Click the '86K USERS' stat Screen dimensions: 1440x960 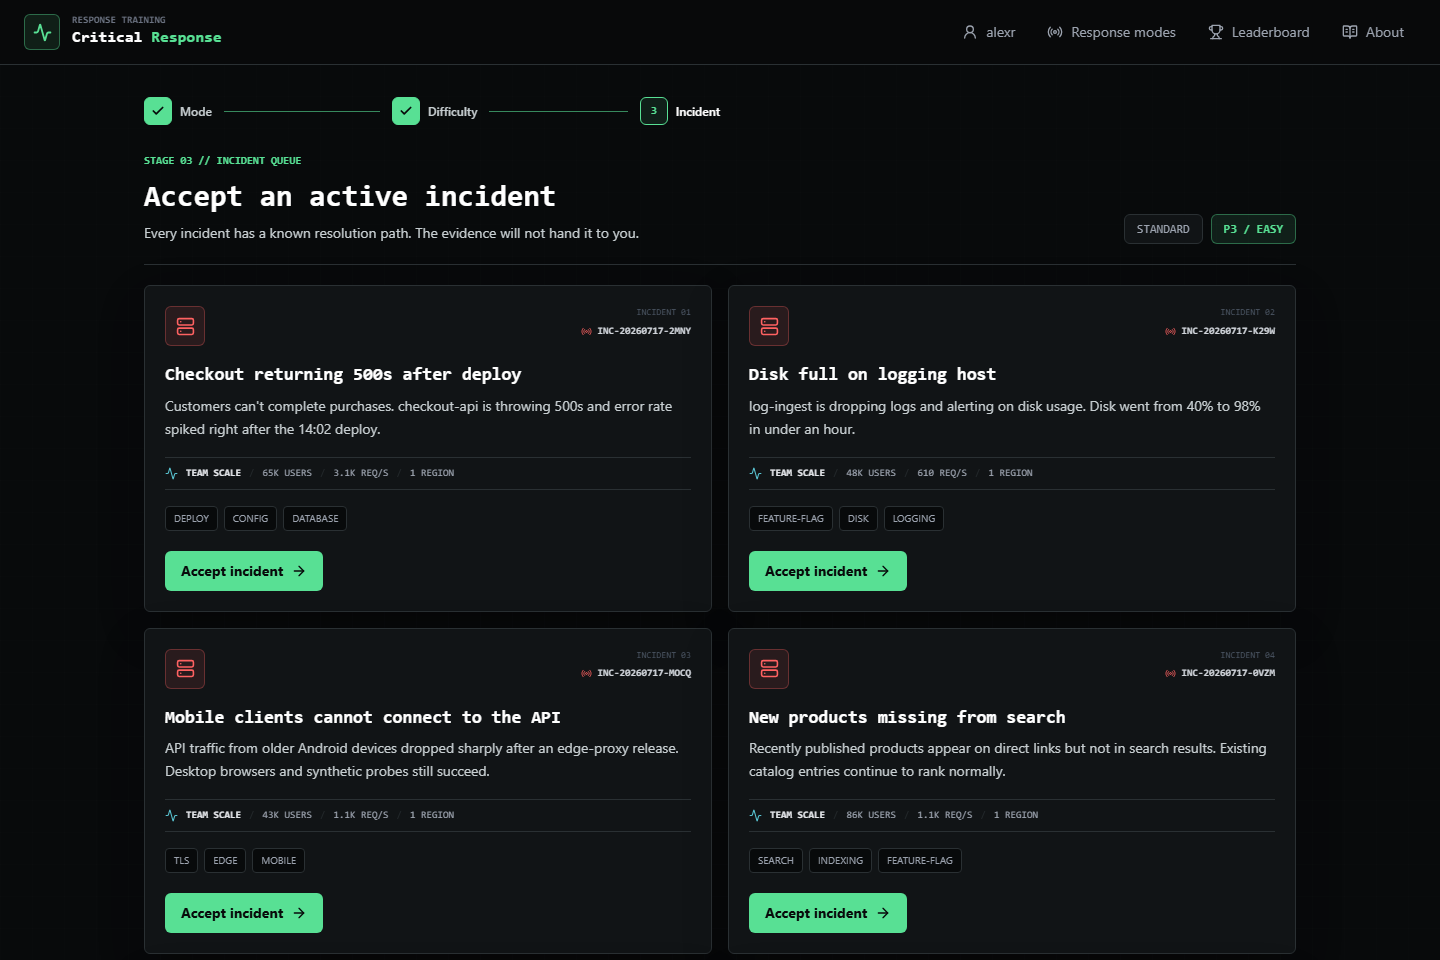pyautogui.click(x=871, y=815)
